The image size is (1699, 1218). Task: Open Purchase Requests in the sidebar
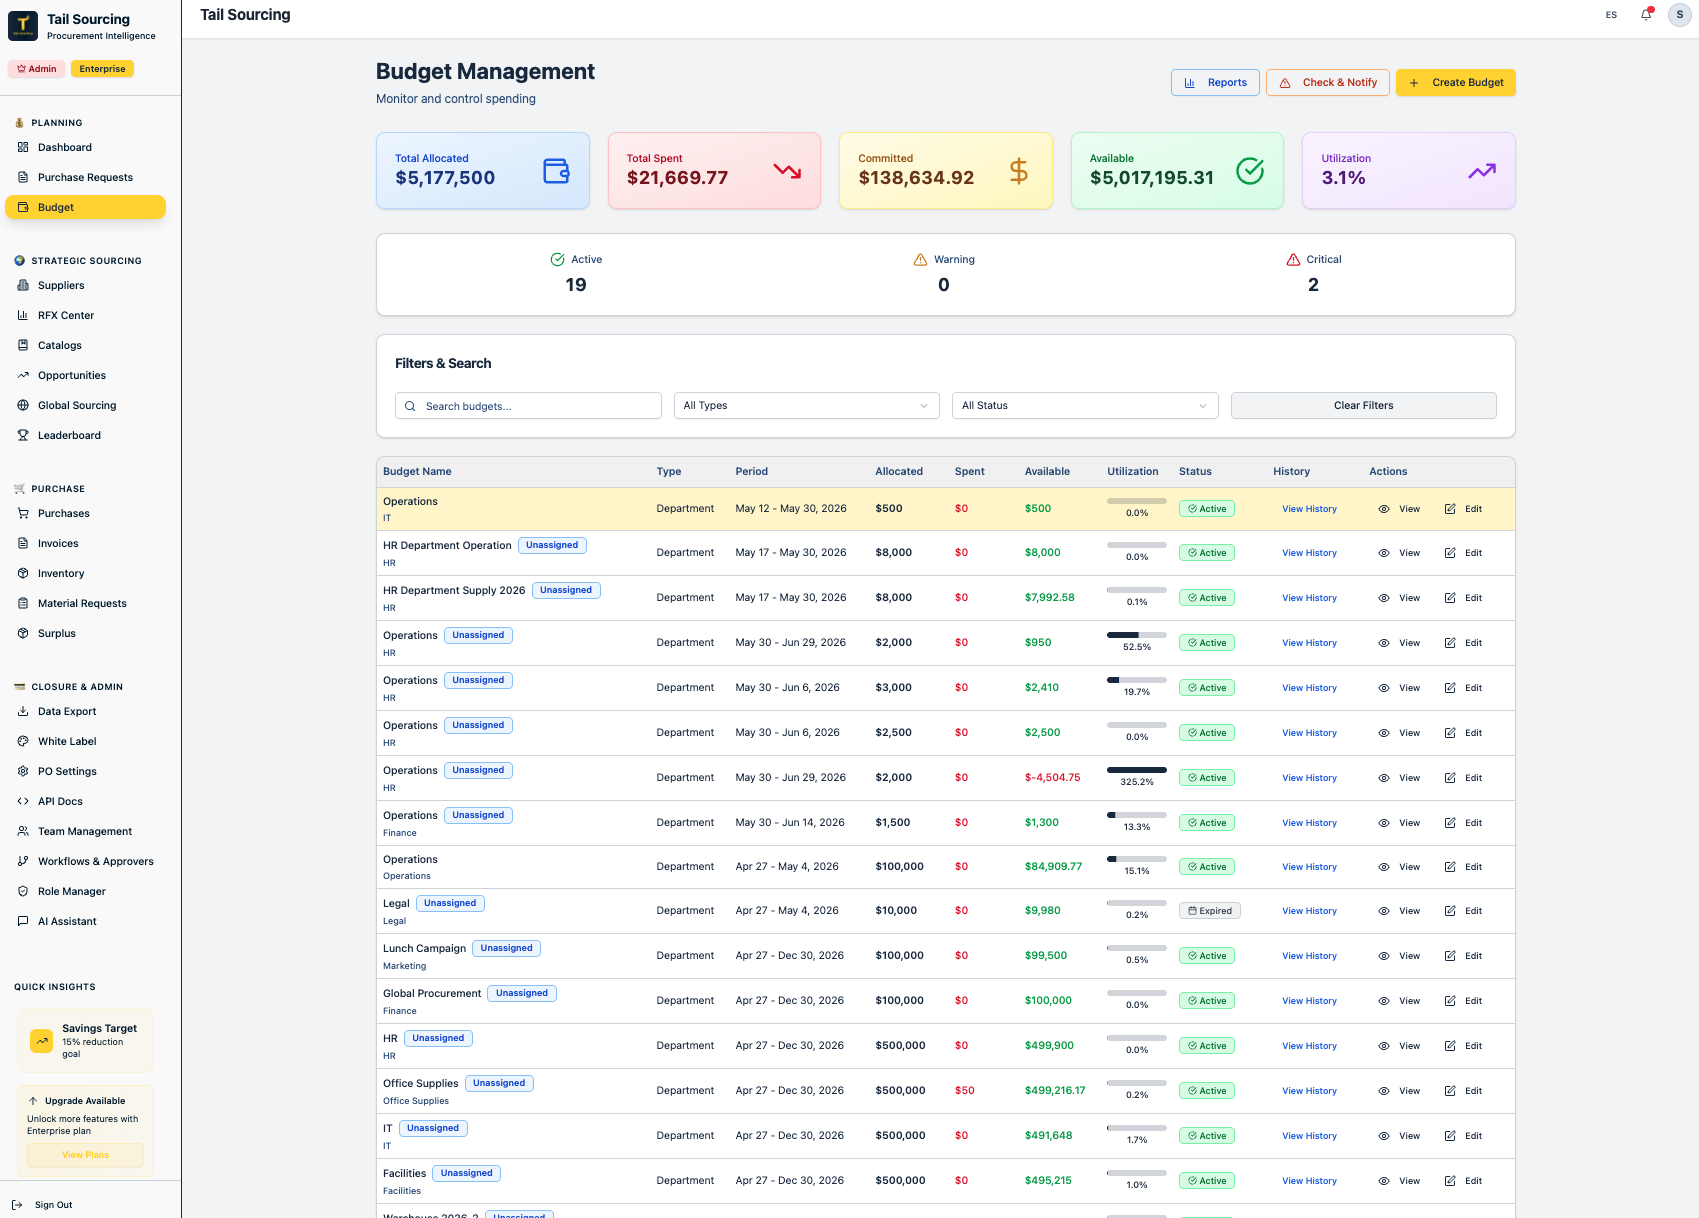pos(85,177)
